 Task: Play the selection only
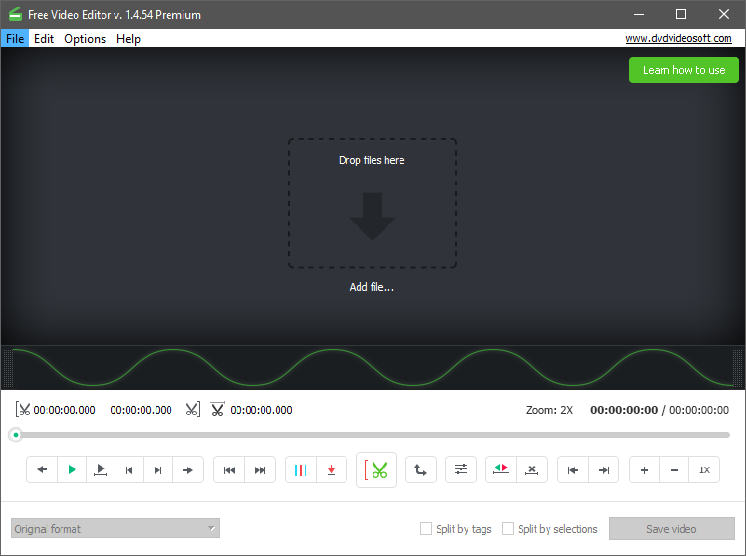(100, 470)
